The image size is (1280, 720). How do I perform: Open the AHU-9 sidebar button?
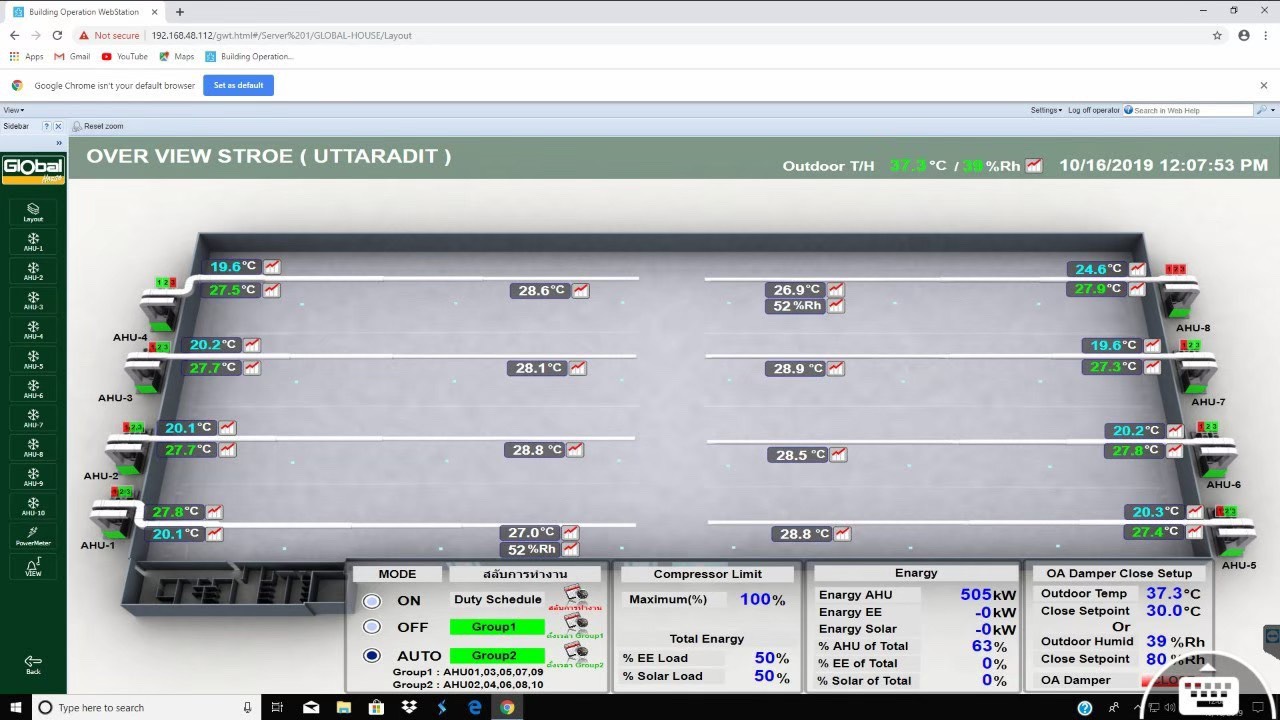click(x=33, y=477)
